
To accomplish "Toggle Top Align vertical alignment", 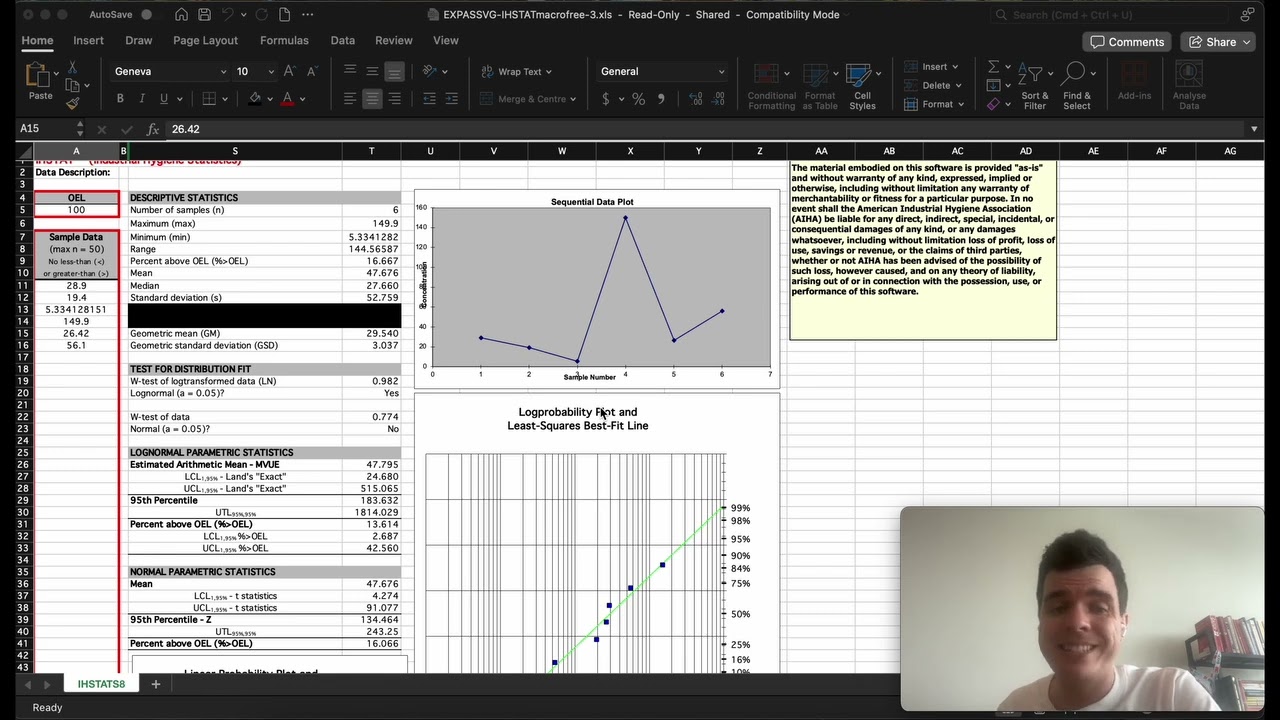I will (x=350, y=71).
